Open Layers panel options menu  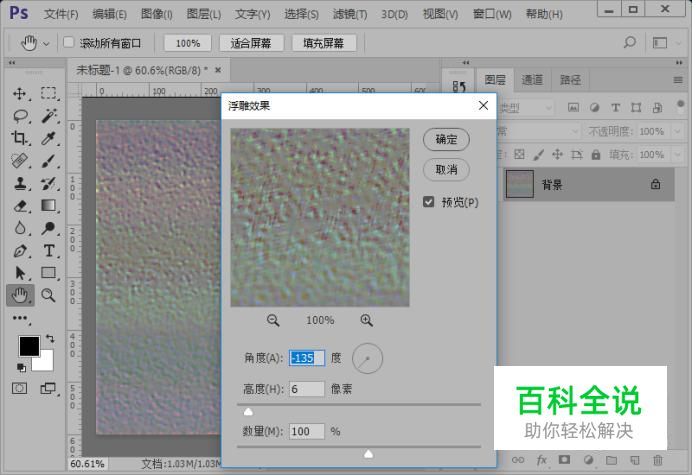coord(678,80)
